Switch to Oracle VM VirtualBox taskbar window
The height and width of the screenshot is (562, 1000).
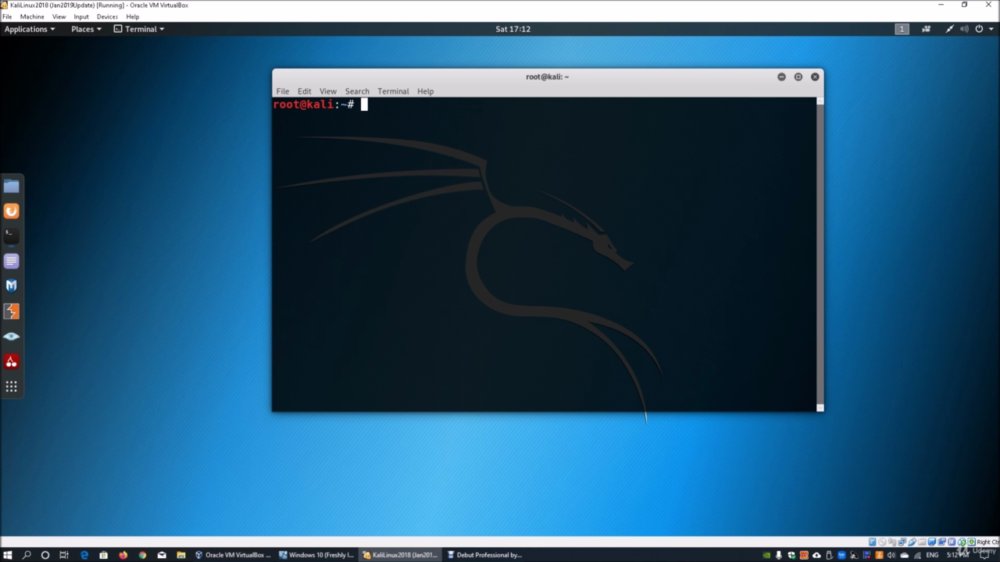click(x=233, y=555)
